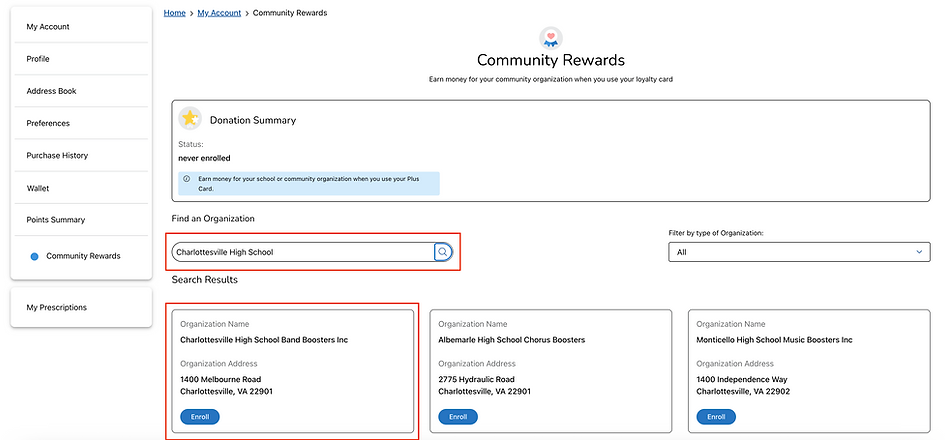This screenshot has width=945, height=440.
Task: Click the 2775 Hydraulic Road address
Action: [x=477, y=380]
